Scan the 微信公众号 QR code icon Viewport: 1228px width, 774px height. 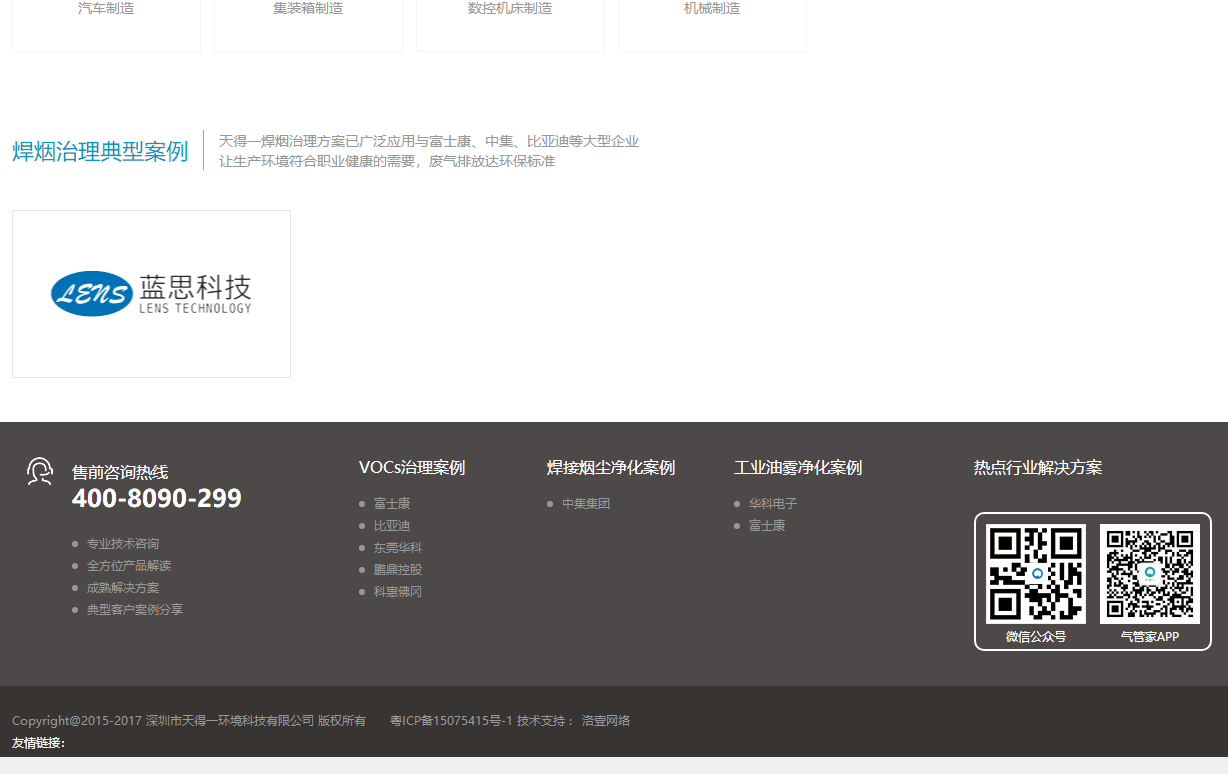pyautogui.click(x=1035, y=573)
